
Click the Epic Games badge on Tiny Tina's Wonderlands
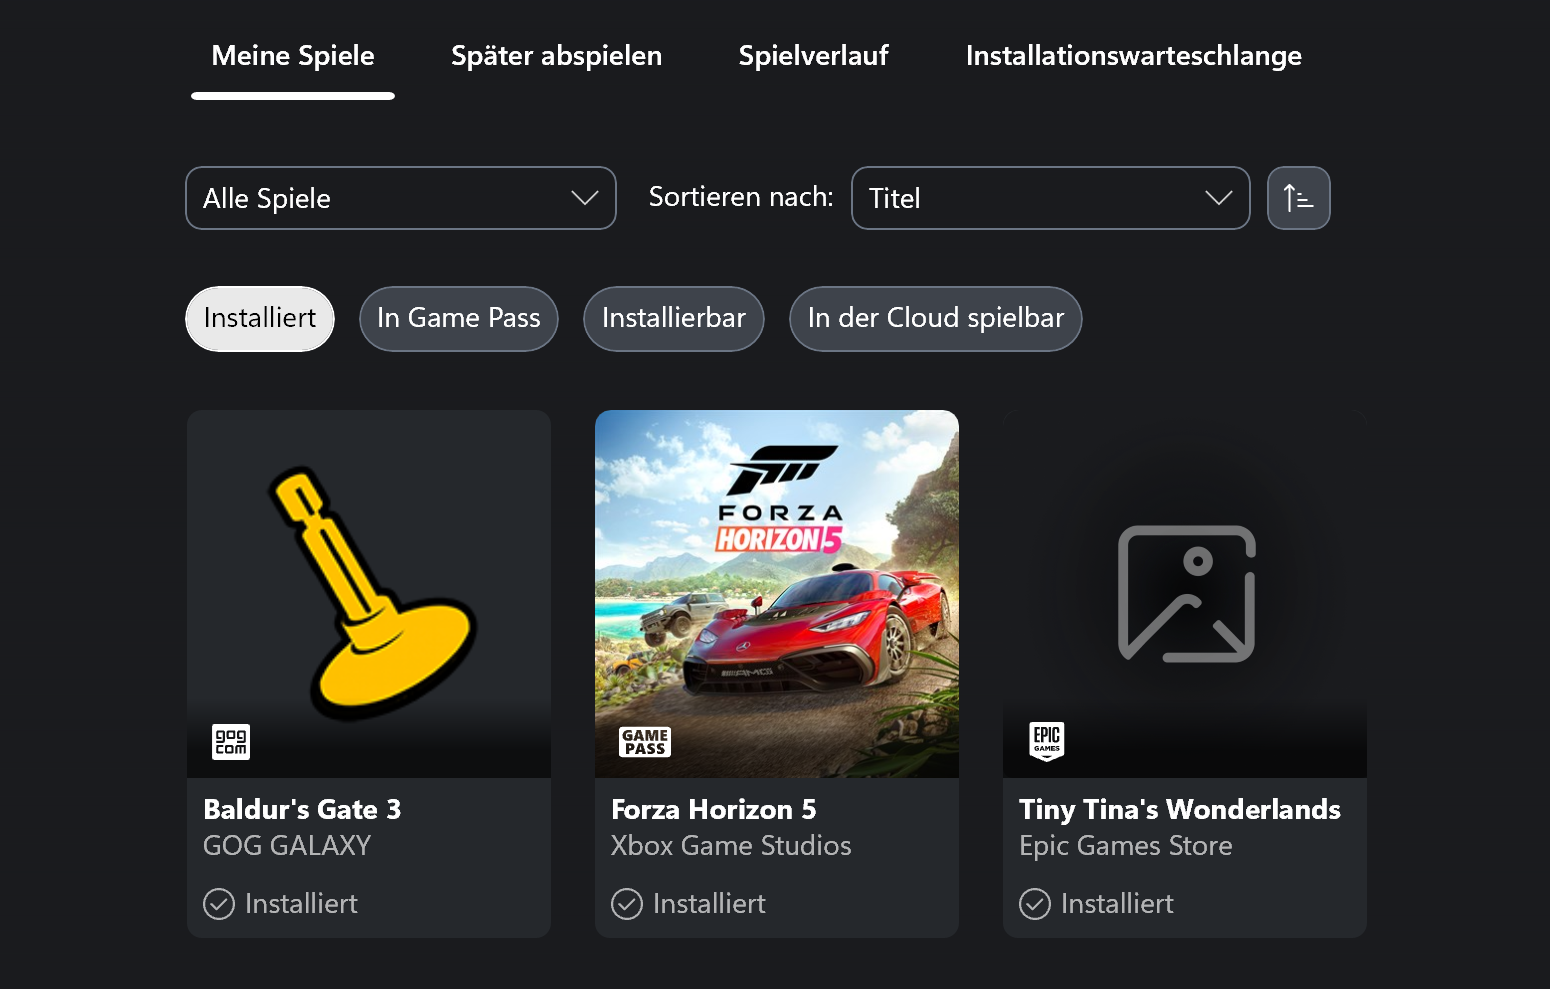coord(1047,741)
